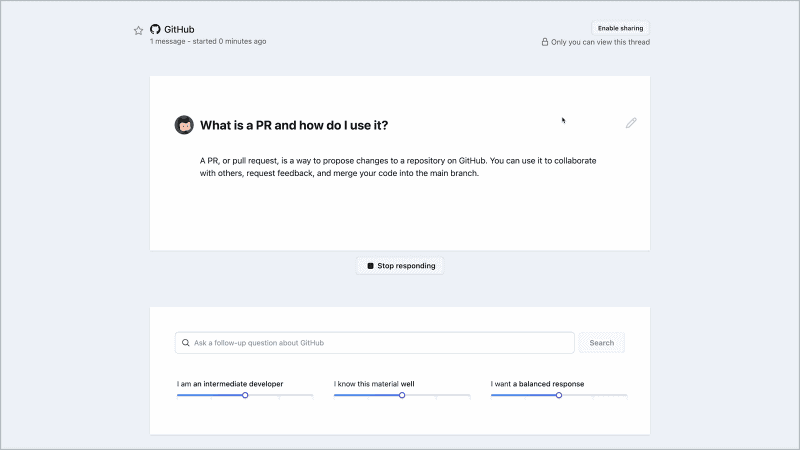Star this GitHub thread
Screen dimensions: 800x450
138,31
